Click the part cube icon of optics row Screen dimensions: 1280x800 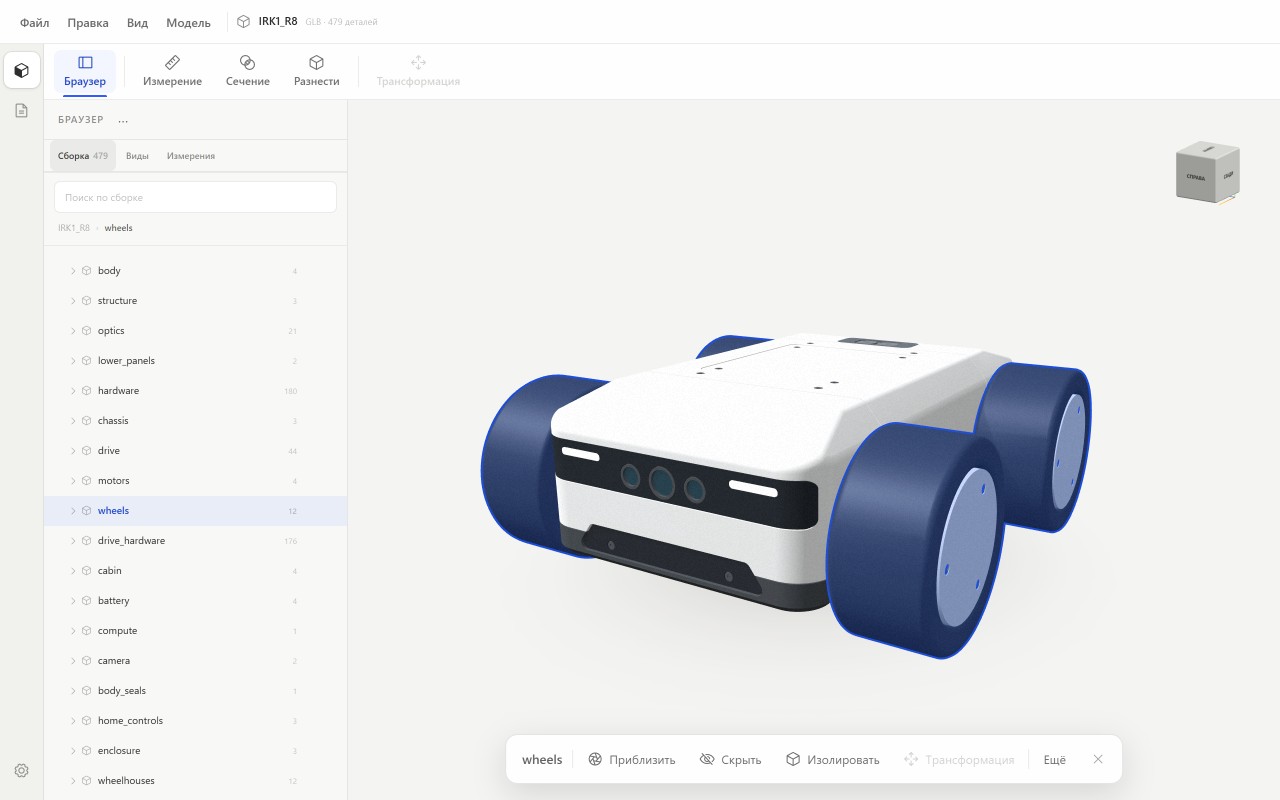tap(87, 331)
